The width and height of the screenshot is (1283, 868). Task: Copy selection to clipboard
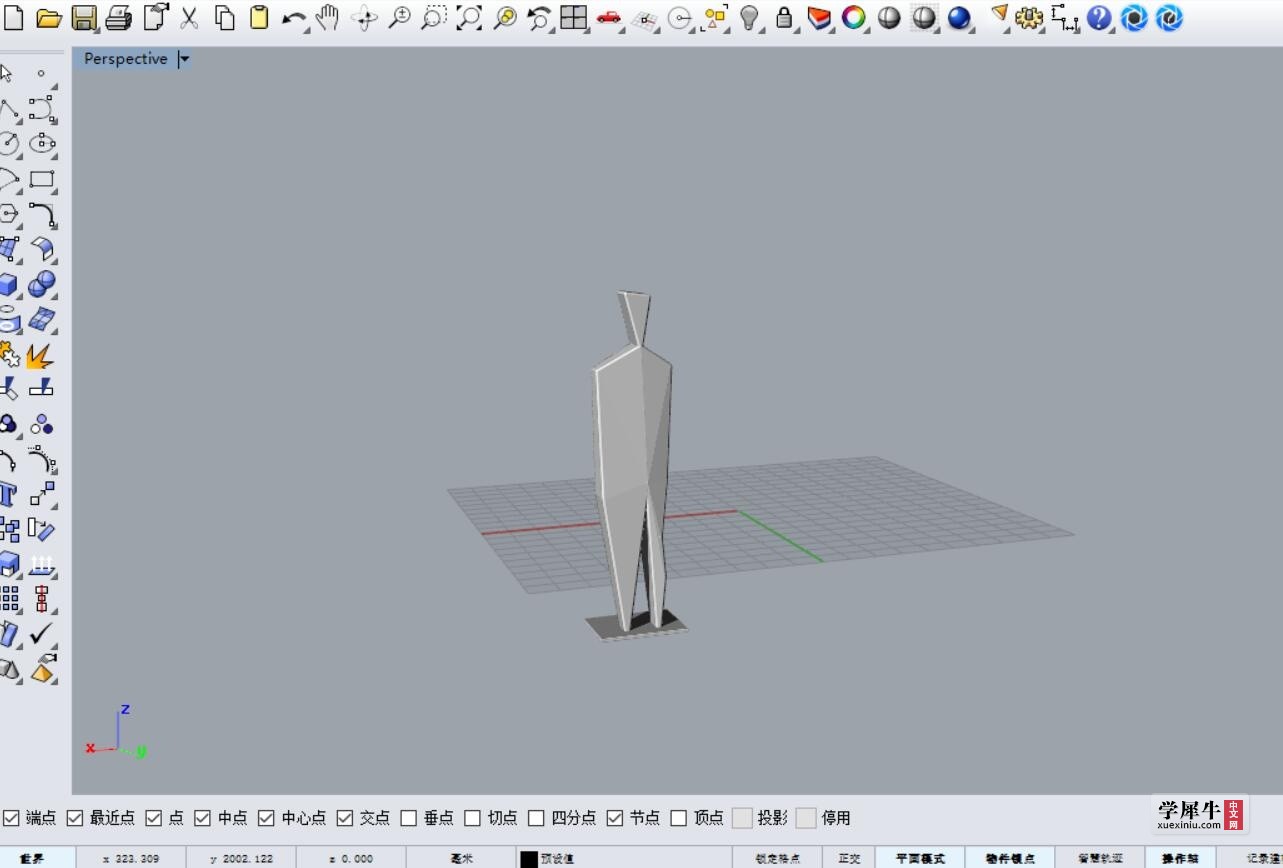[225, 18]
